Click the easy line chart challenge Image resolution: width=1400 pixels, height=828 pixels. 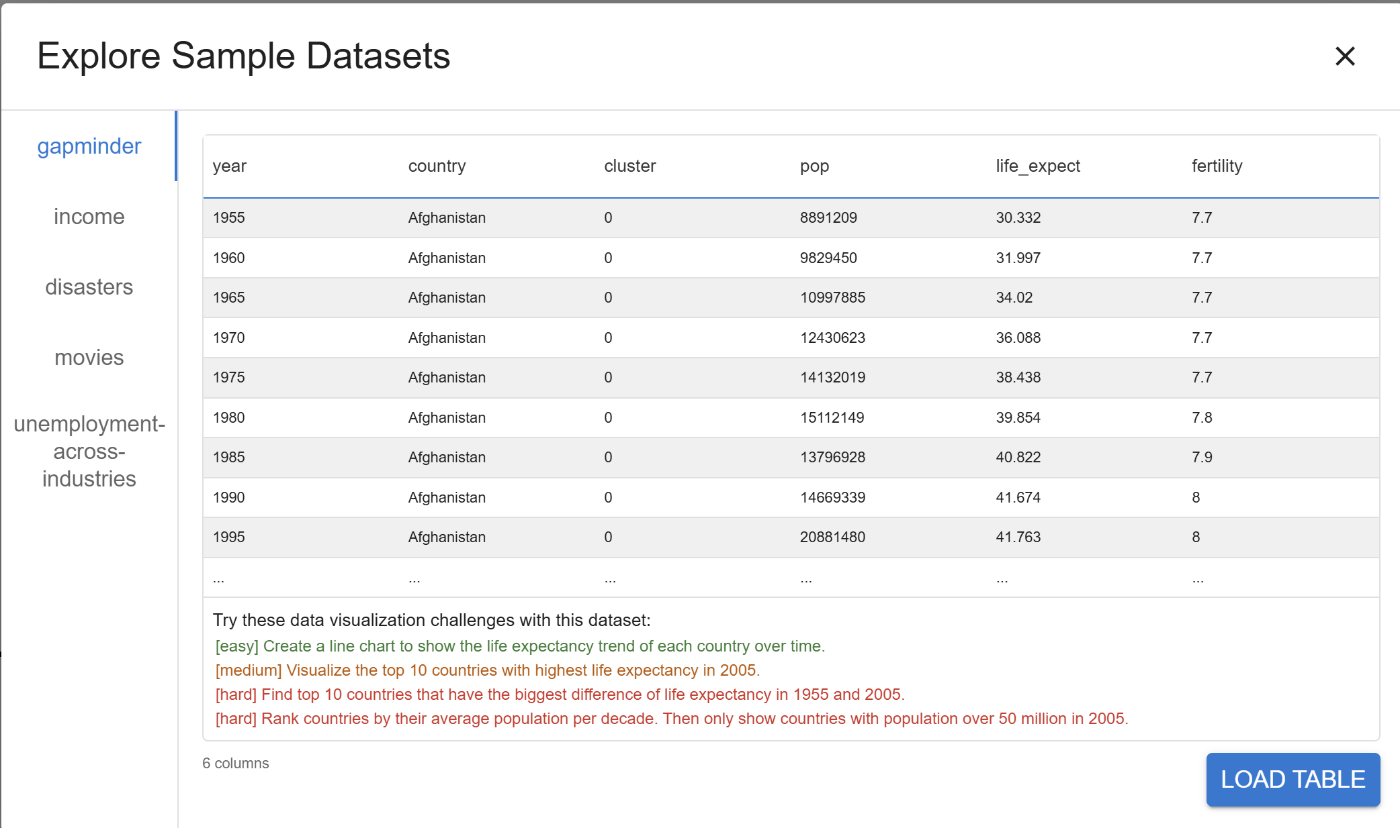click(520, 646)
